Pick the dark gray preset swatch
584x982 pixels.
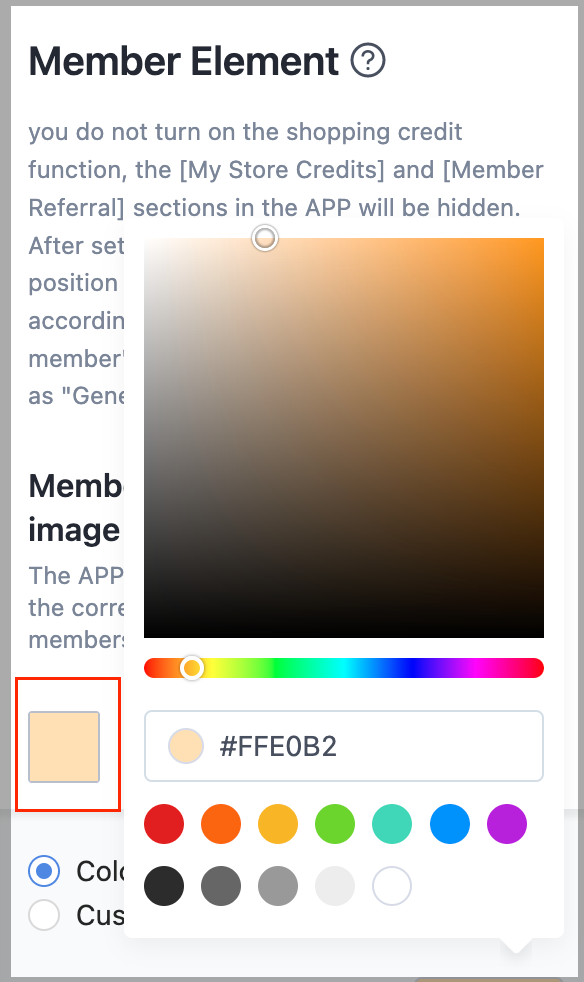(x=221, y=886)
